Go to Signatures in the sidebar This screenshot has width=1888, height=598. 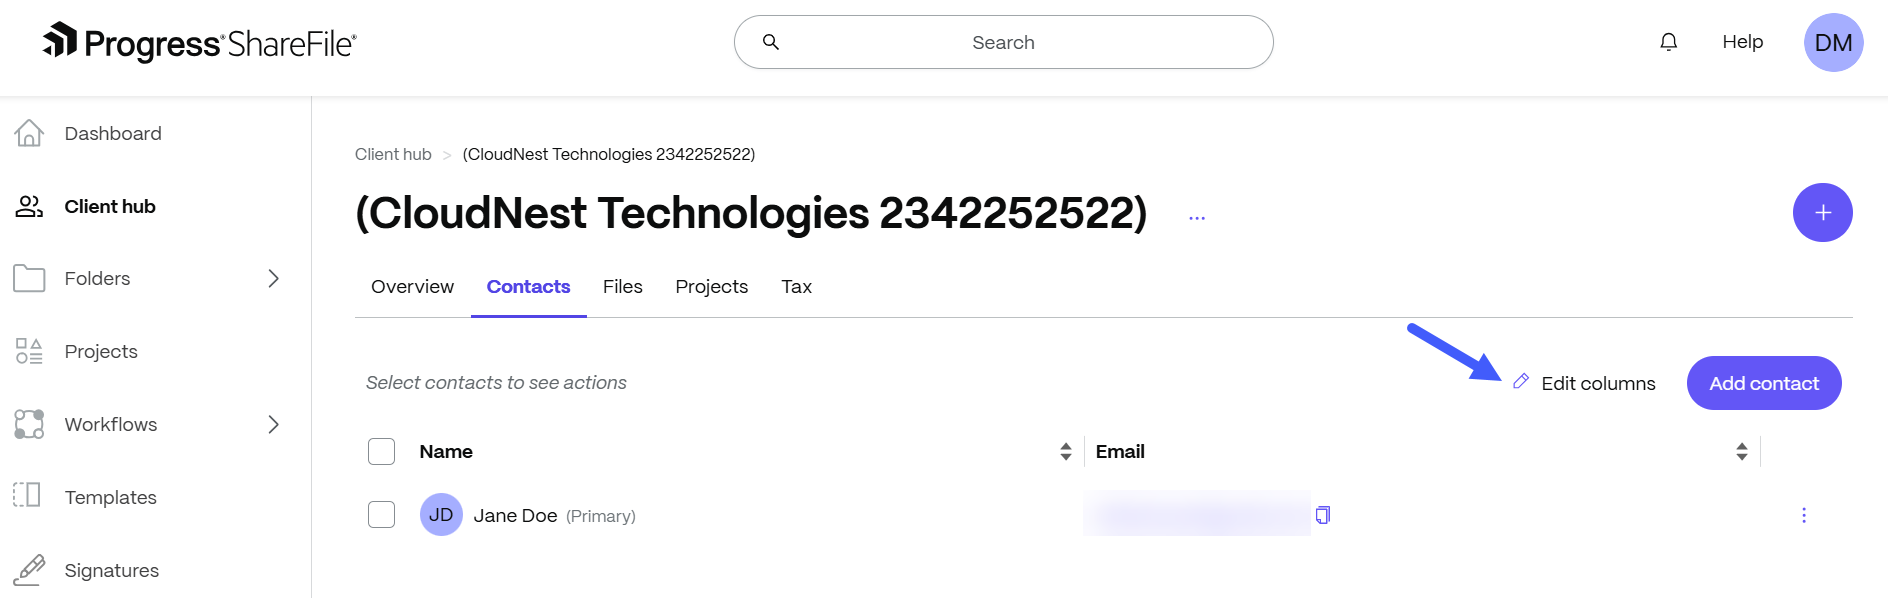111,570
